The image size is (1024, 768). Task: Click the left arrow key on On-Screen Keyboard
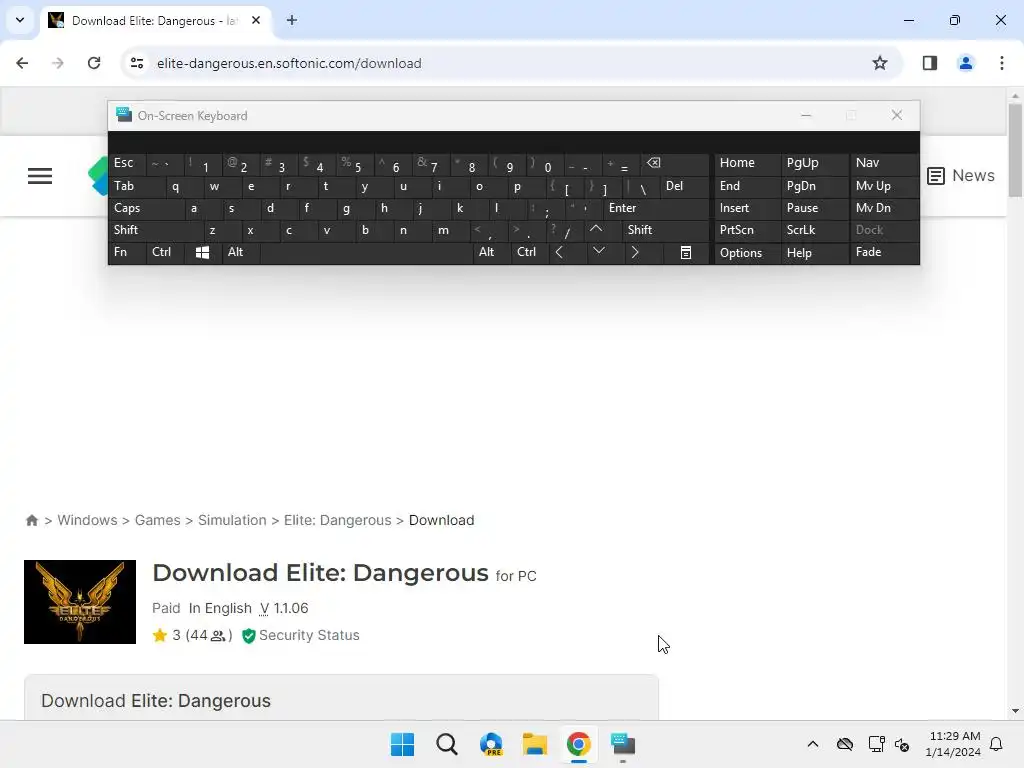[559, 253]
